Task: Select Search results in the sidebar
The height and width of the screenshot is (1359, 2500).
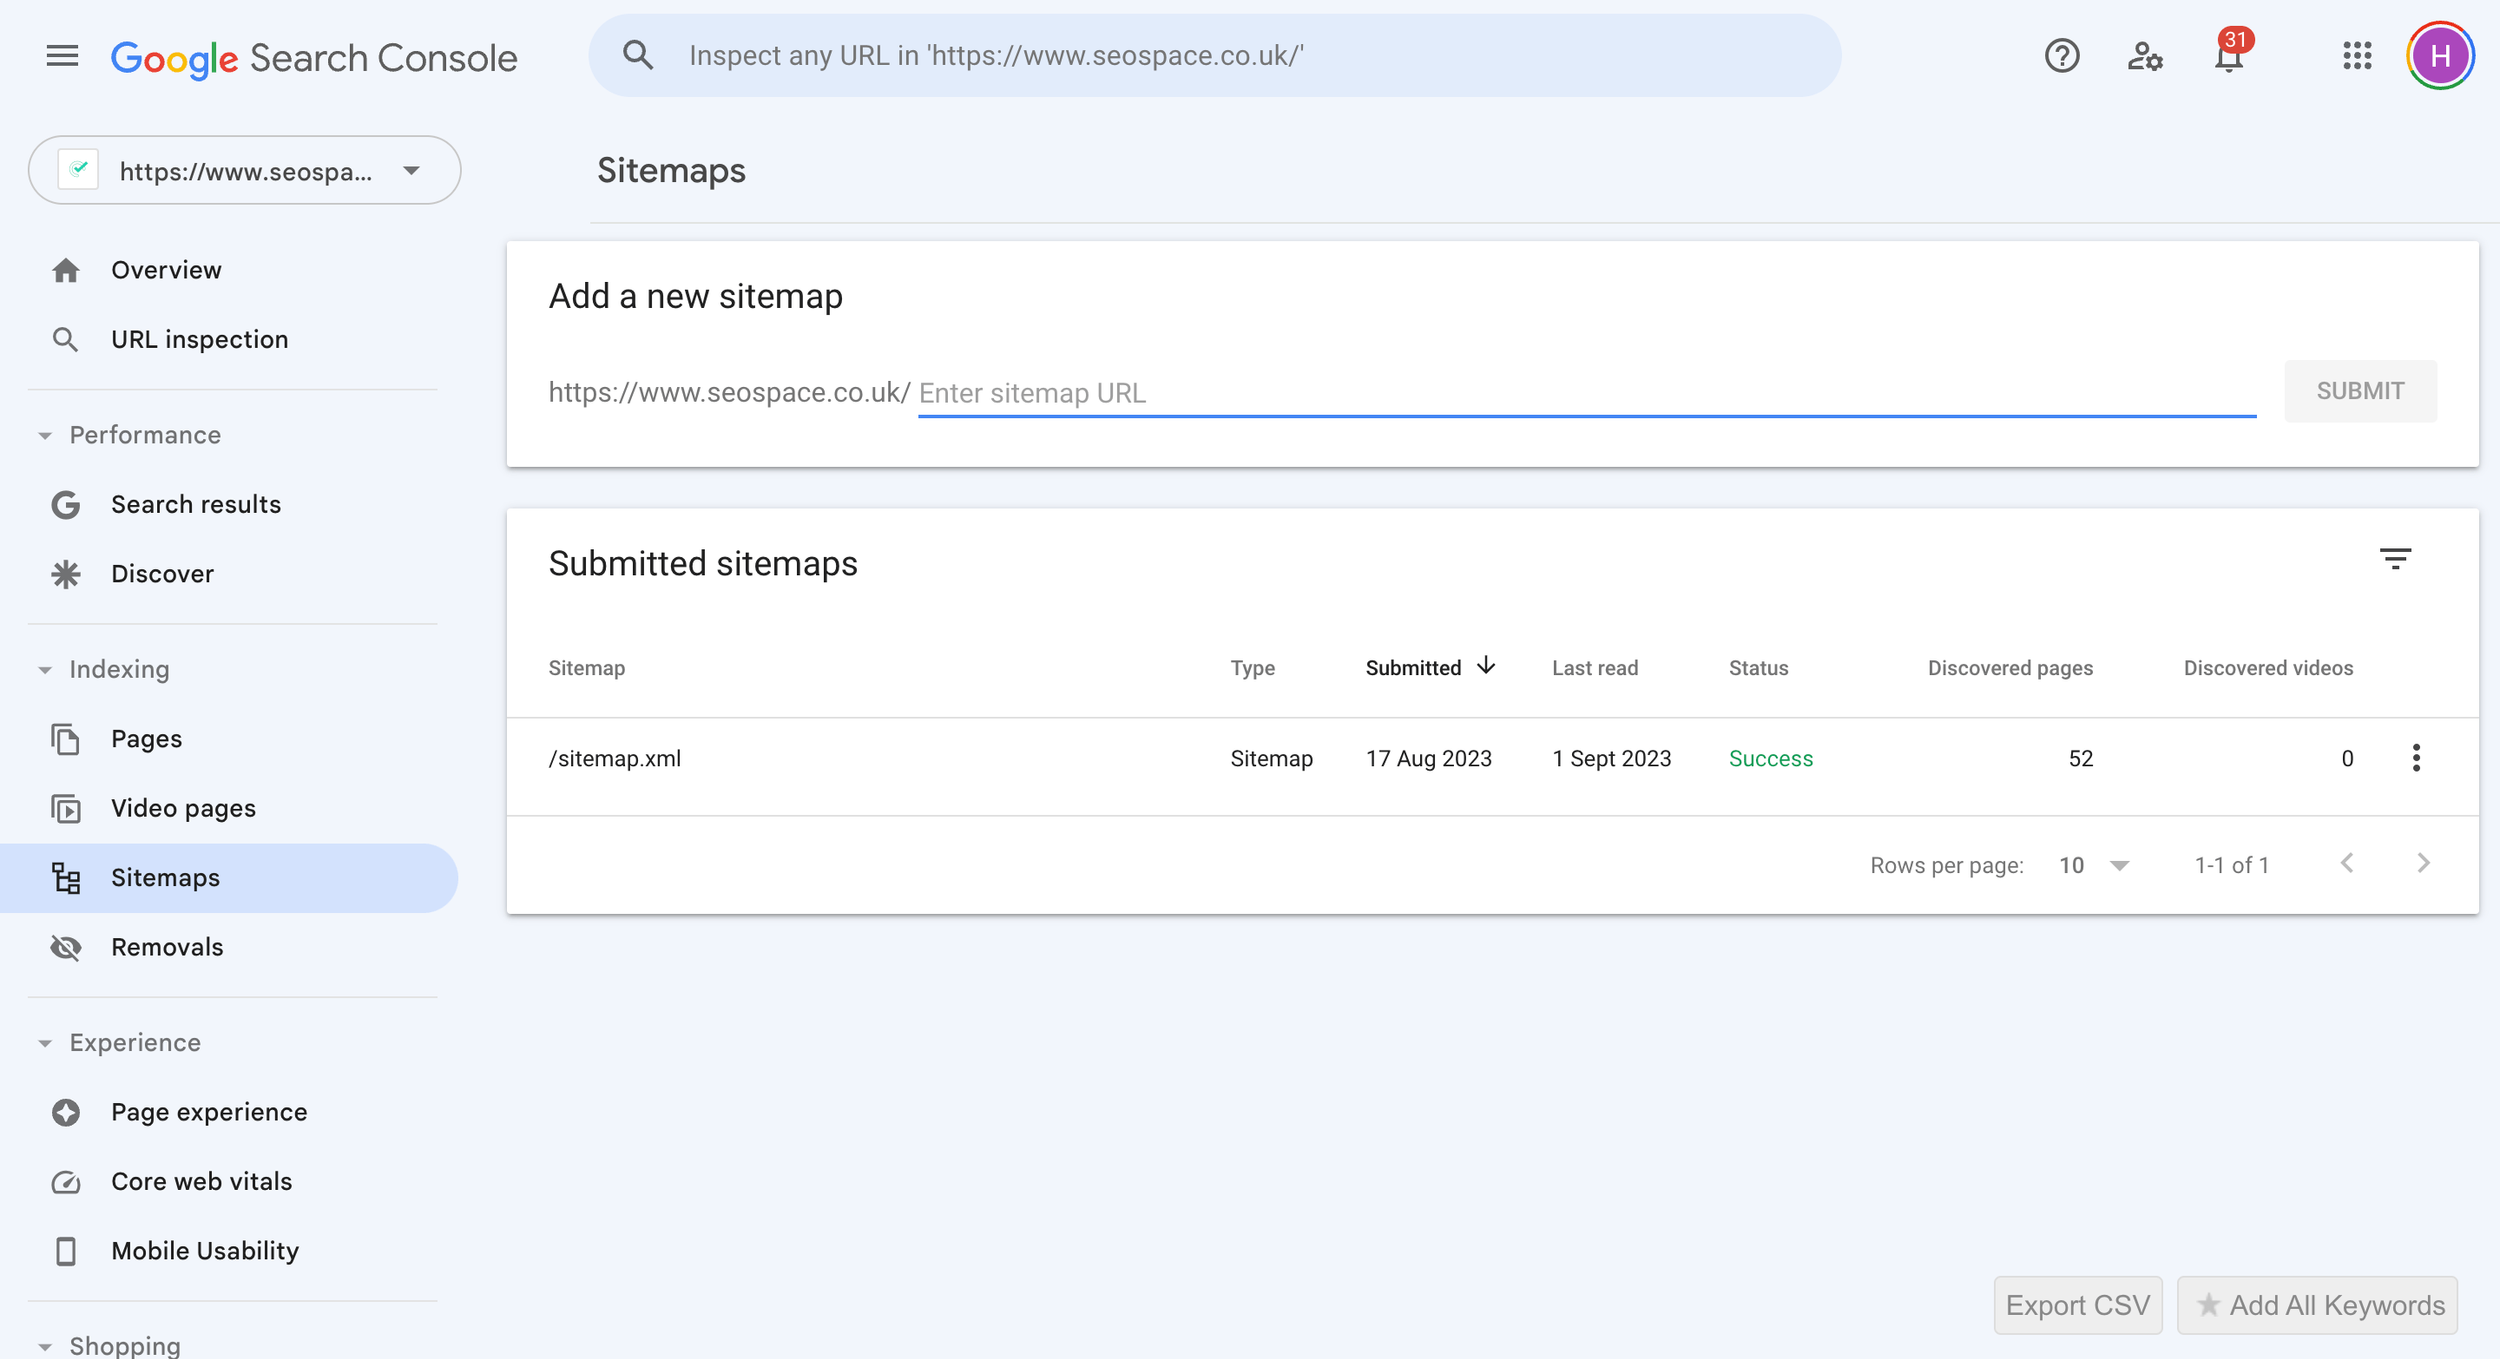Action: (196, 503)
